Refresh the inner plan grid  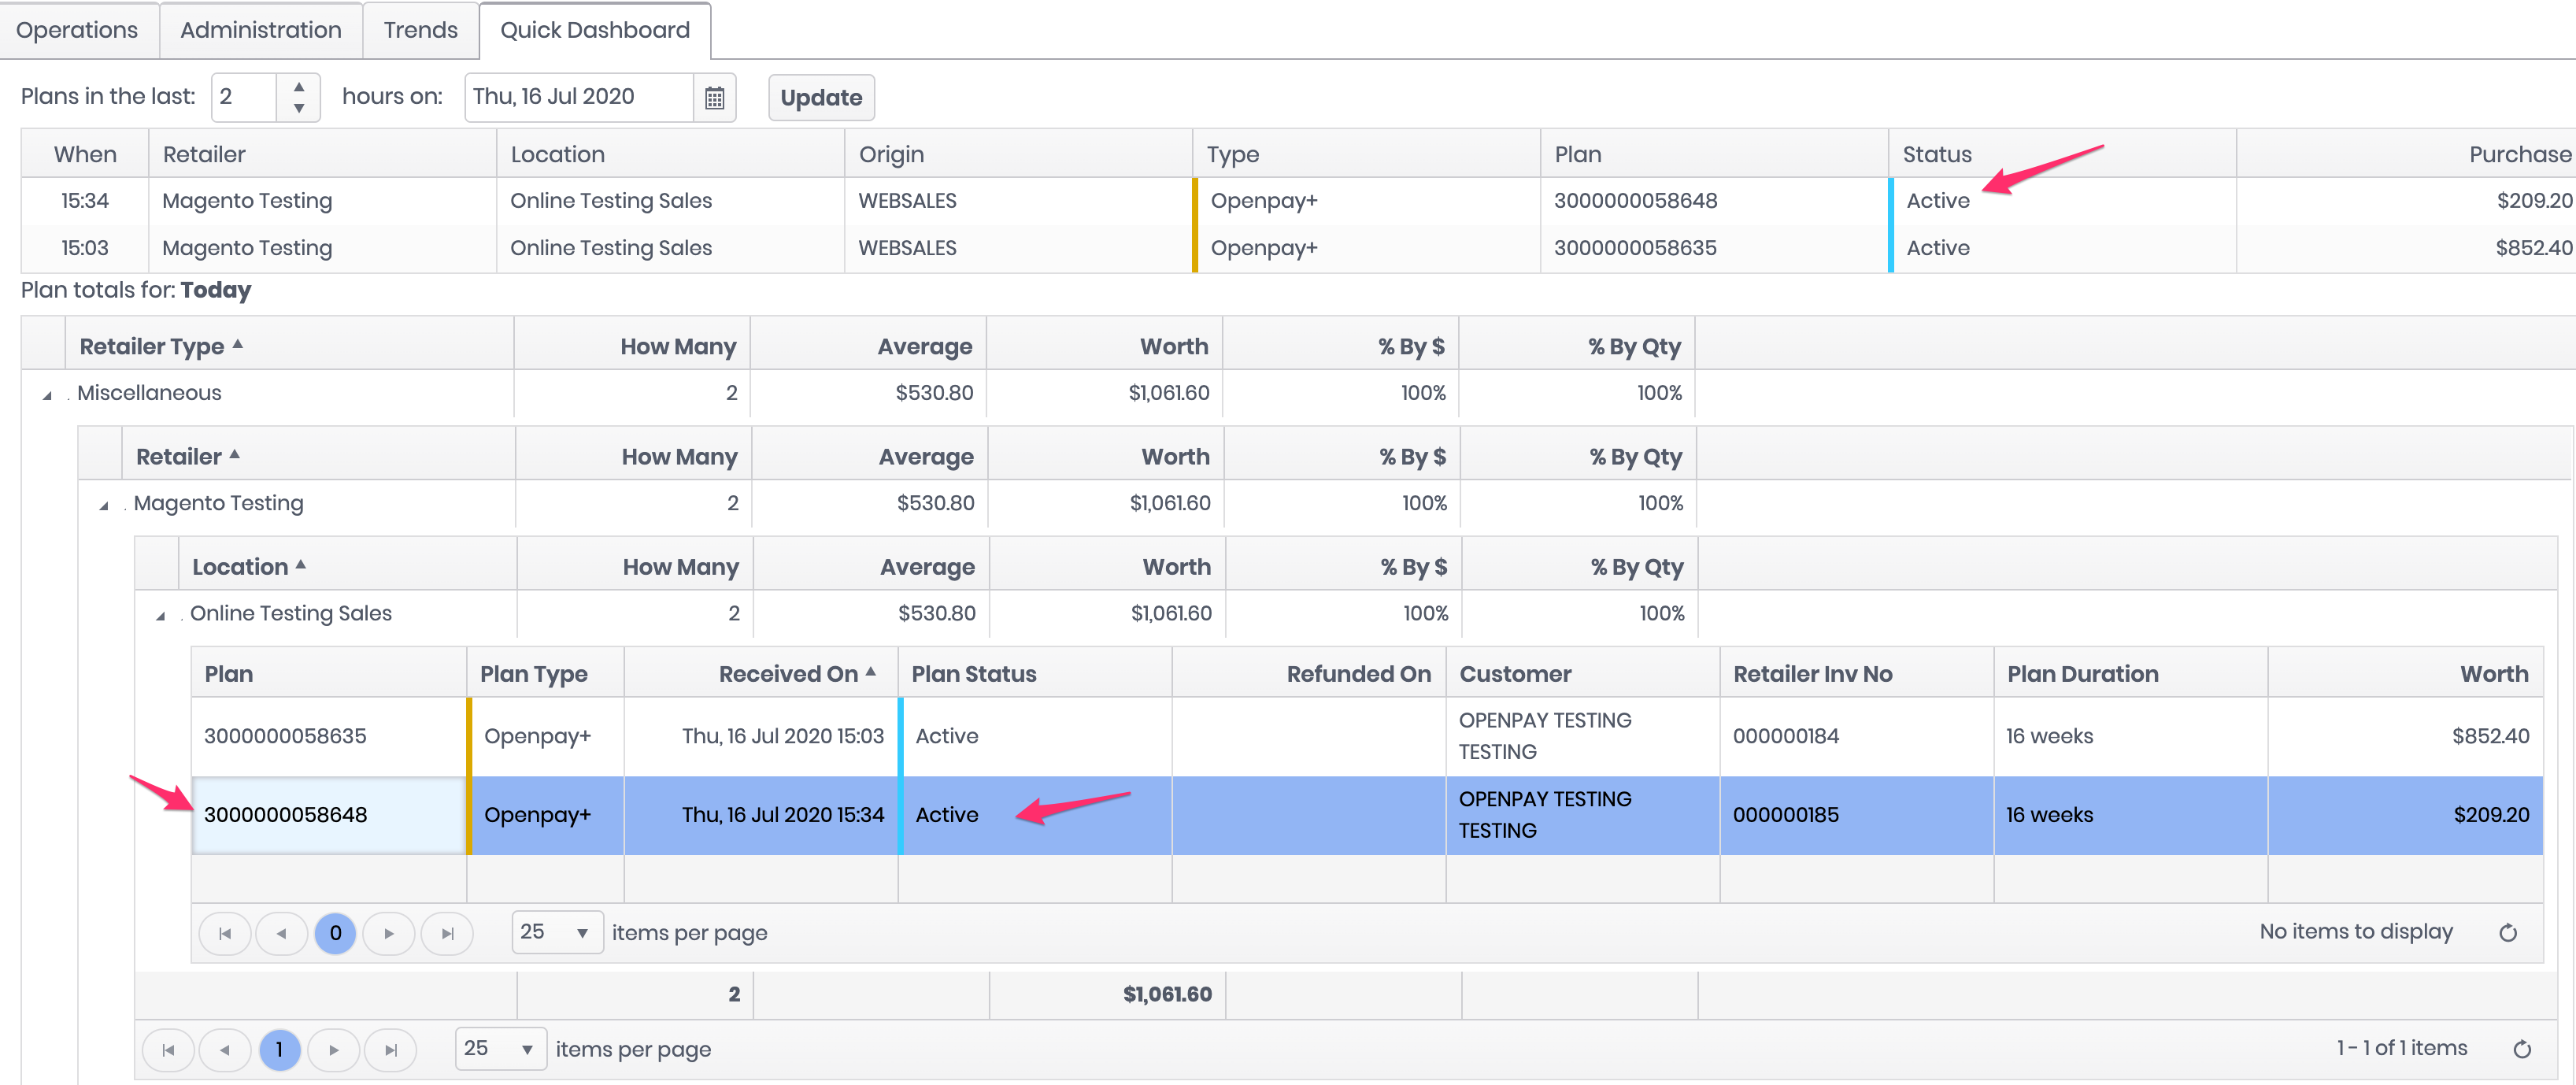point(2507,933)
